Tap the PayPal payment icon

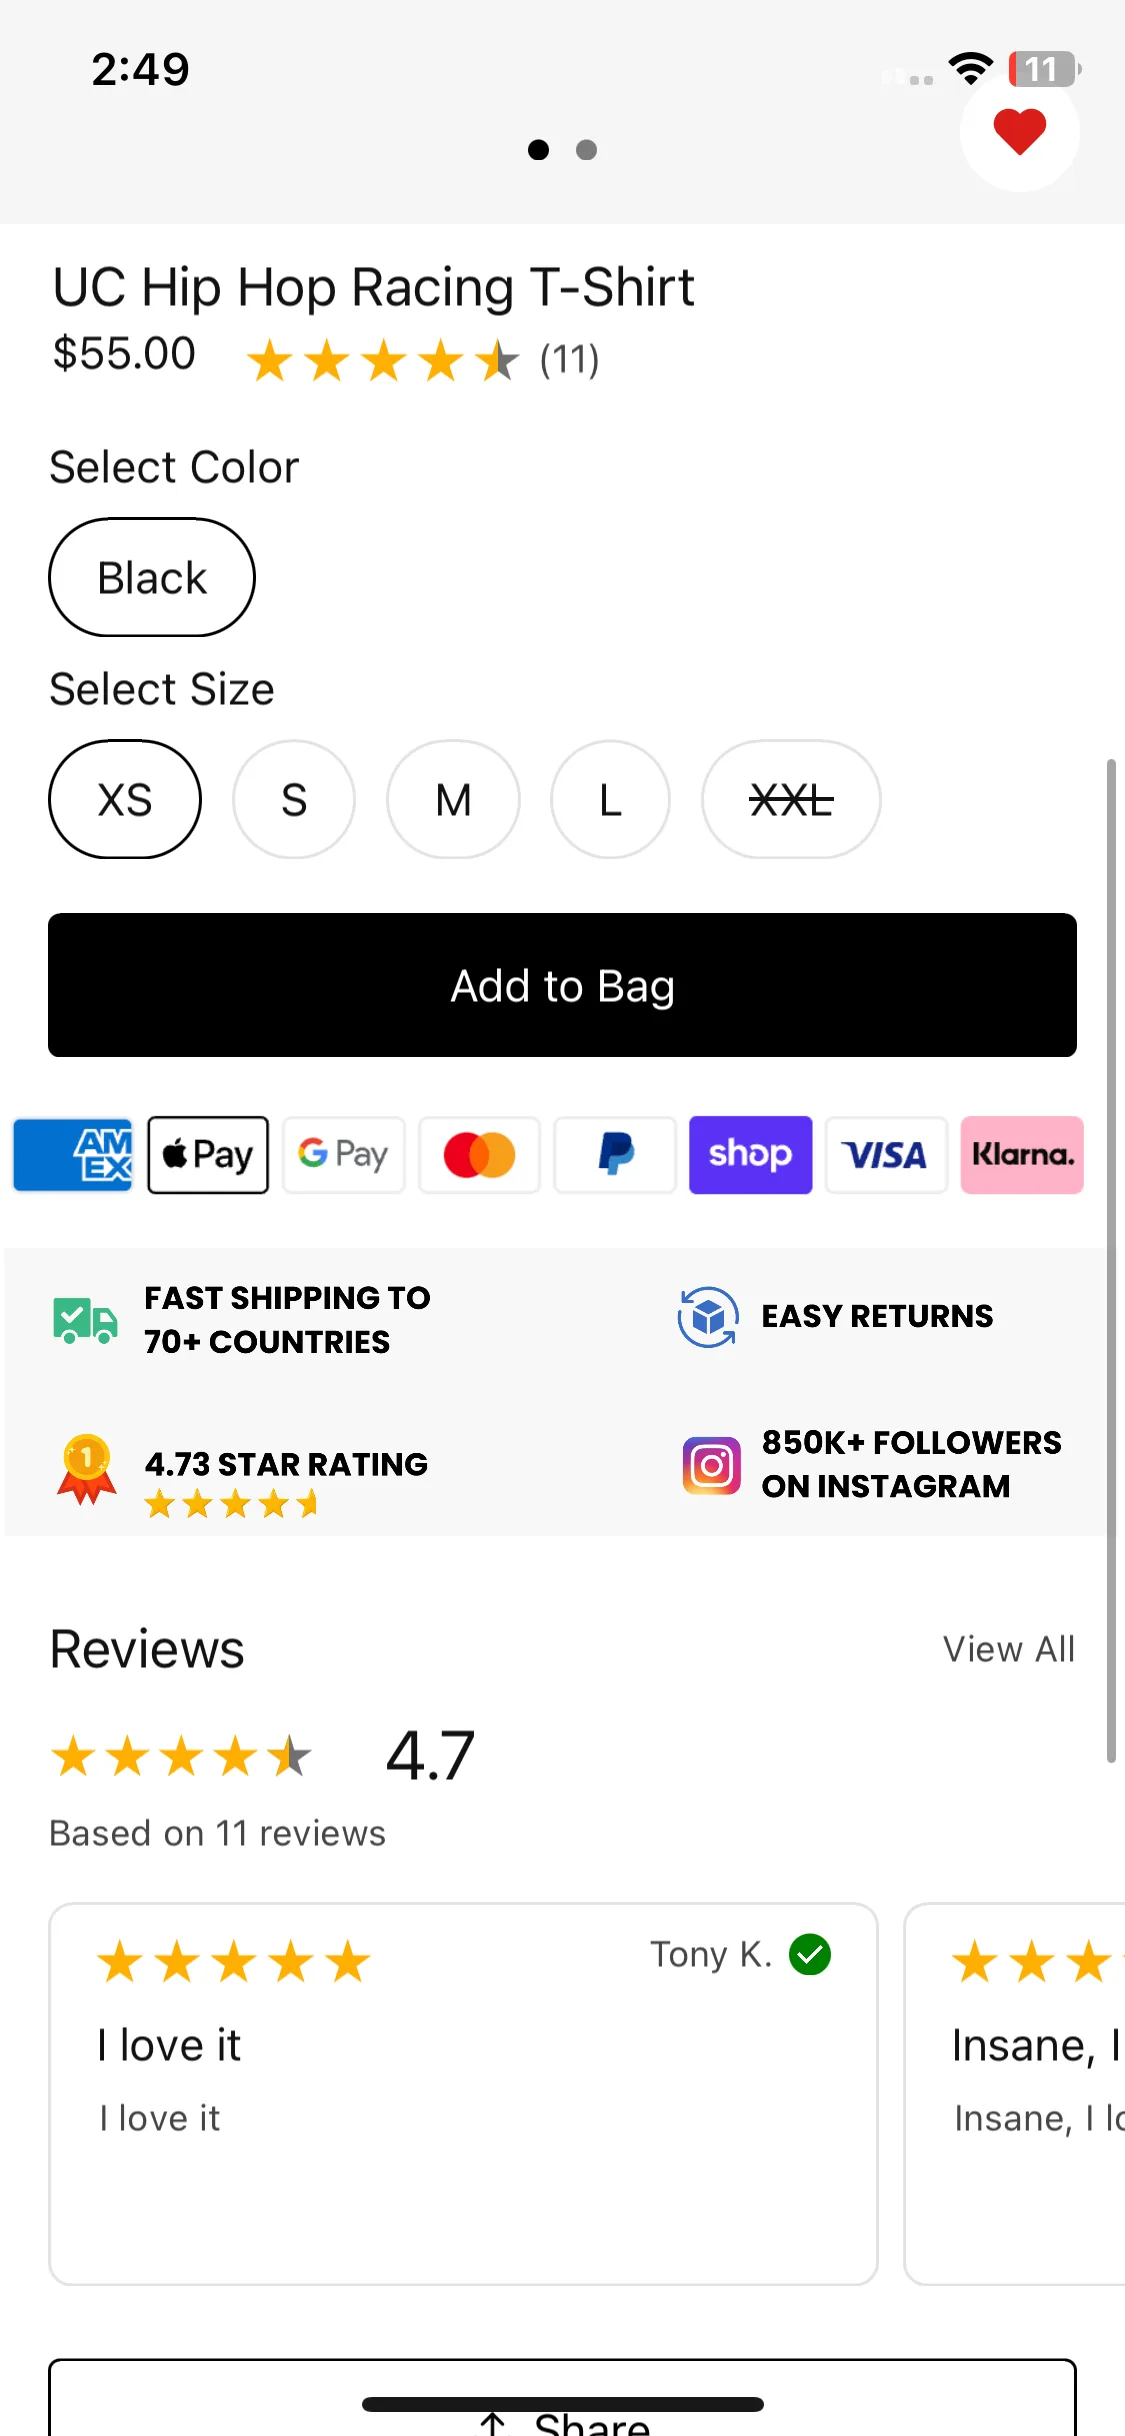pyautogui.click(x=615, y=1155)
